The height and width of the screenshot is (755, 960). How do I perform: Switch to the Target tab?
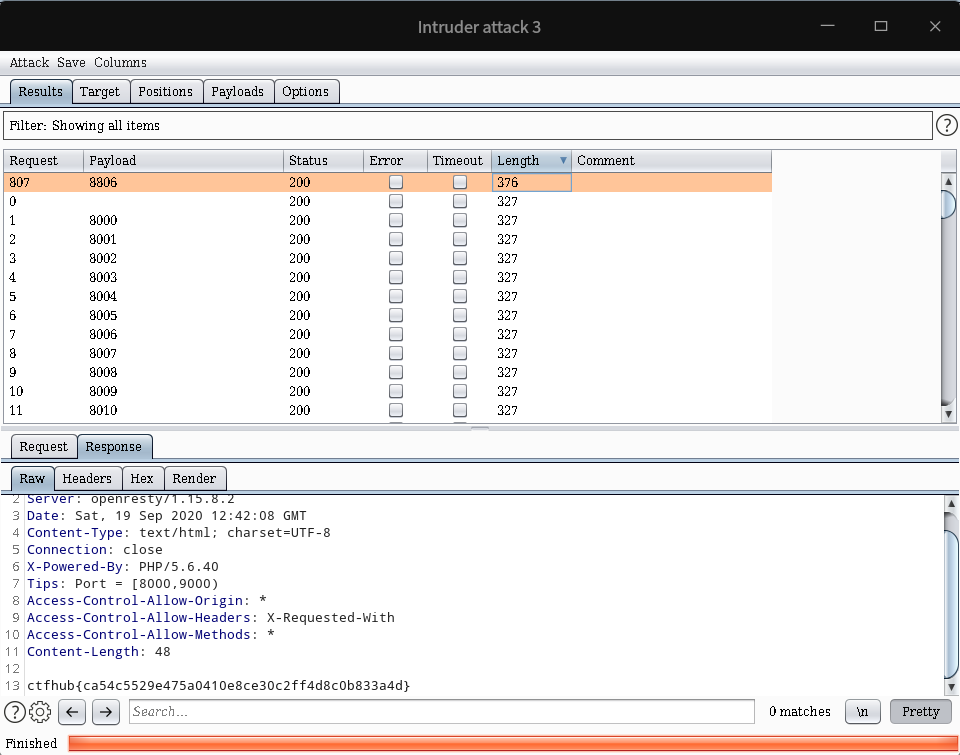100,92
